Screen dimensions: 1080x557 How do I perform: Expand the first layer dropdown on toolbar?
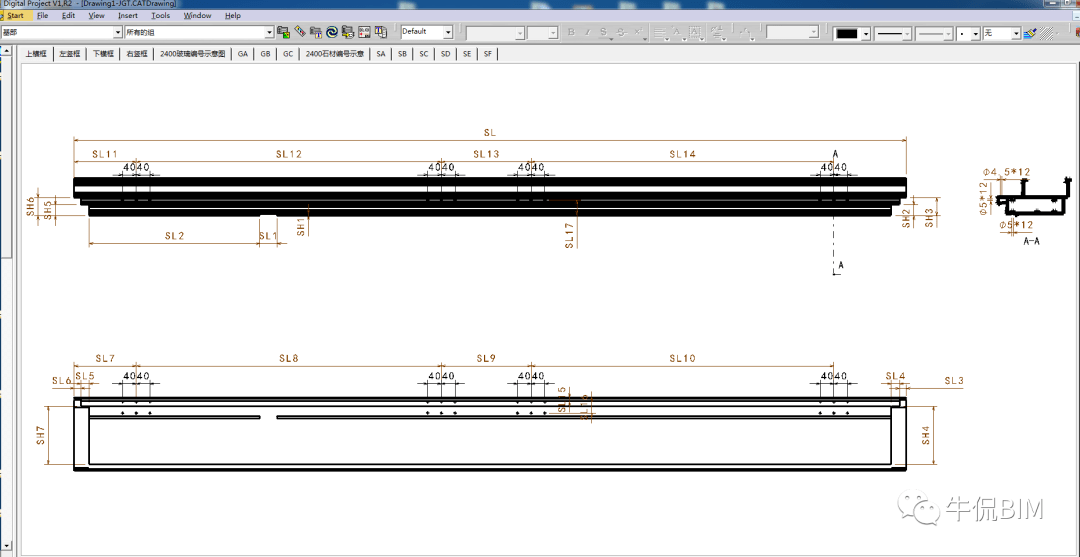[117, 32]
